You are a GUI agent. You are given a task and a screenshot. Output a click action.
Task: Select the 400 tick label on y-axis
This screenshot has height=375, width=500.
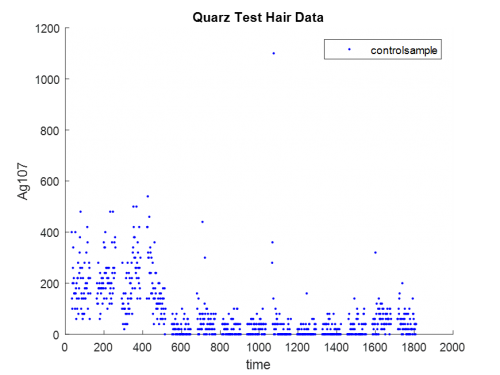pos(50,233)
